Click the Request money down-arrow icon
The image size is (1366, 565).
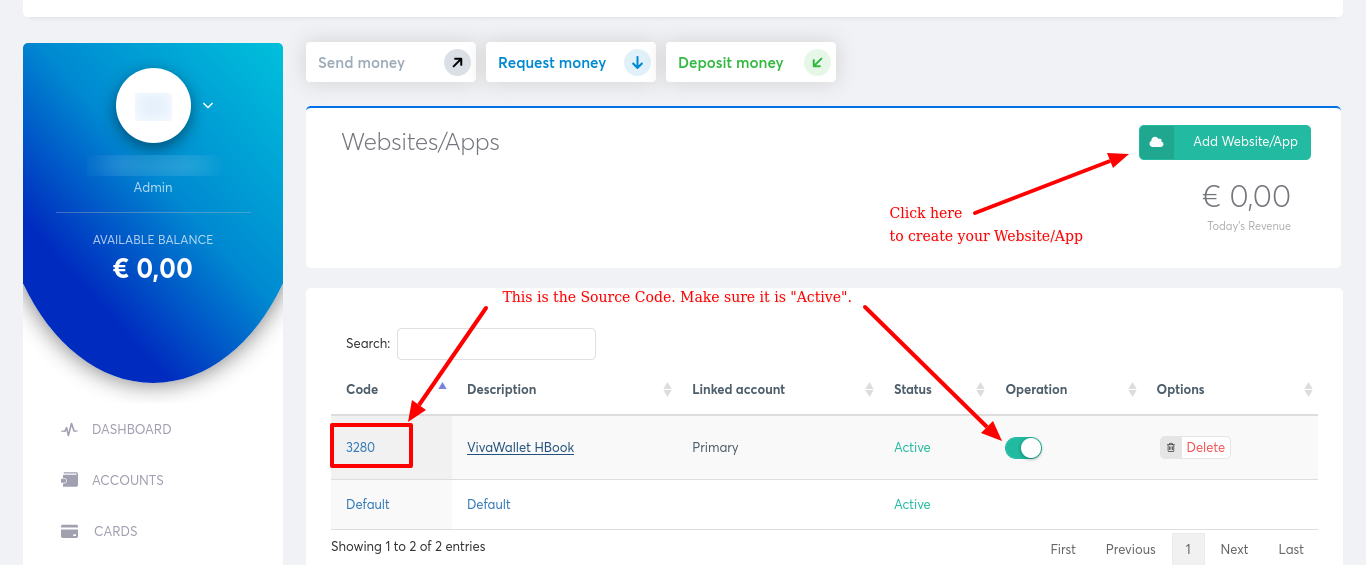pos(637,63)
